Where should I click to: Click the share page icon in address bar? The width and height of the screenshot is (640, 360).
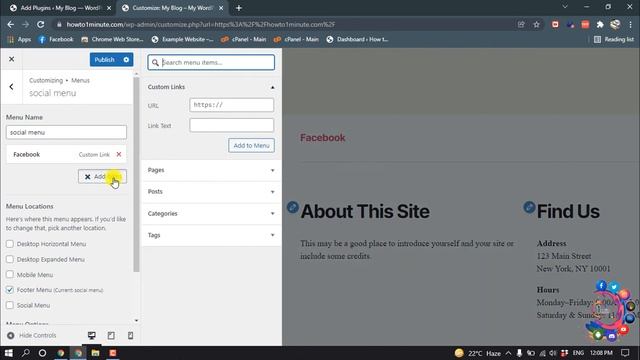pyautogui.click(x=521, y=24)
